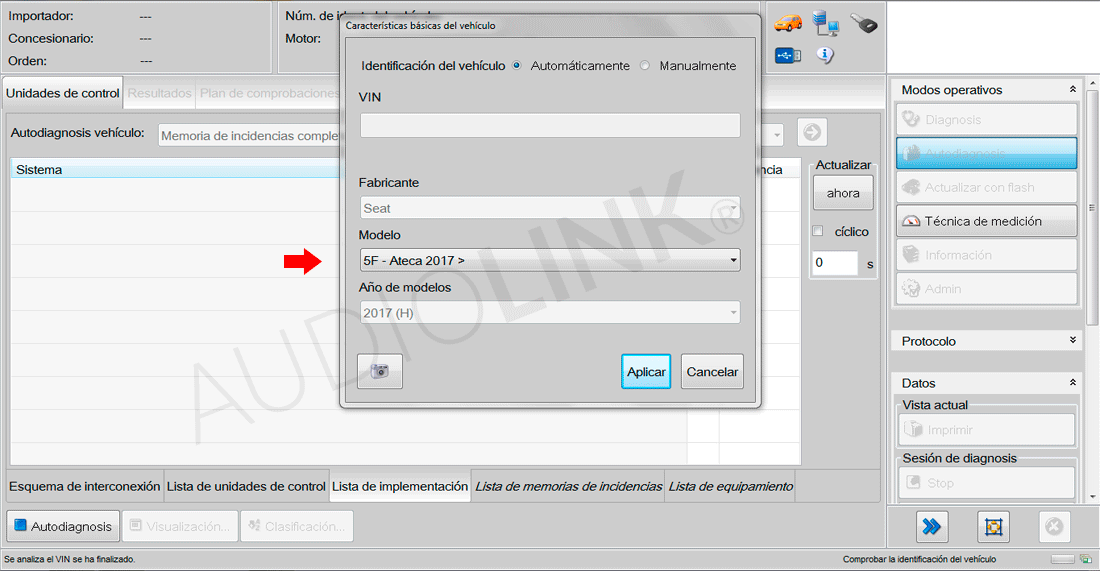Click the blue USB interface icon
Image resolution: width=1100 pixels, height=571 pixels.
(788, 55)
